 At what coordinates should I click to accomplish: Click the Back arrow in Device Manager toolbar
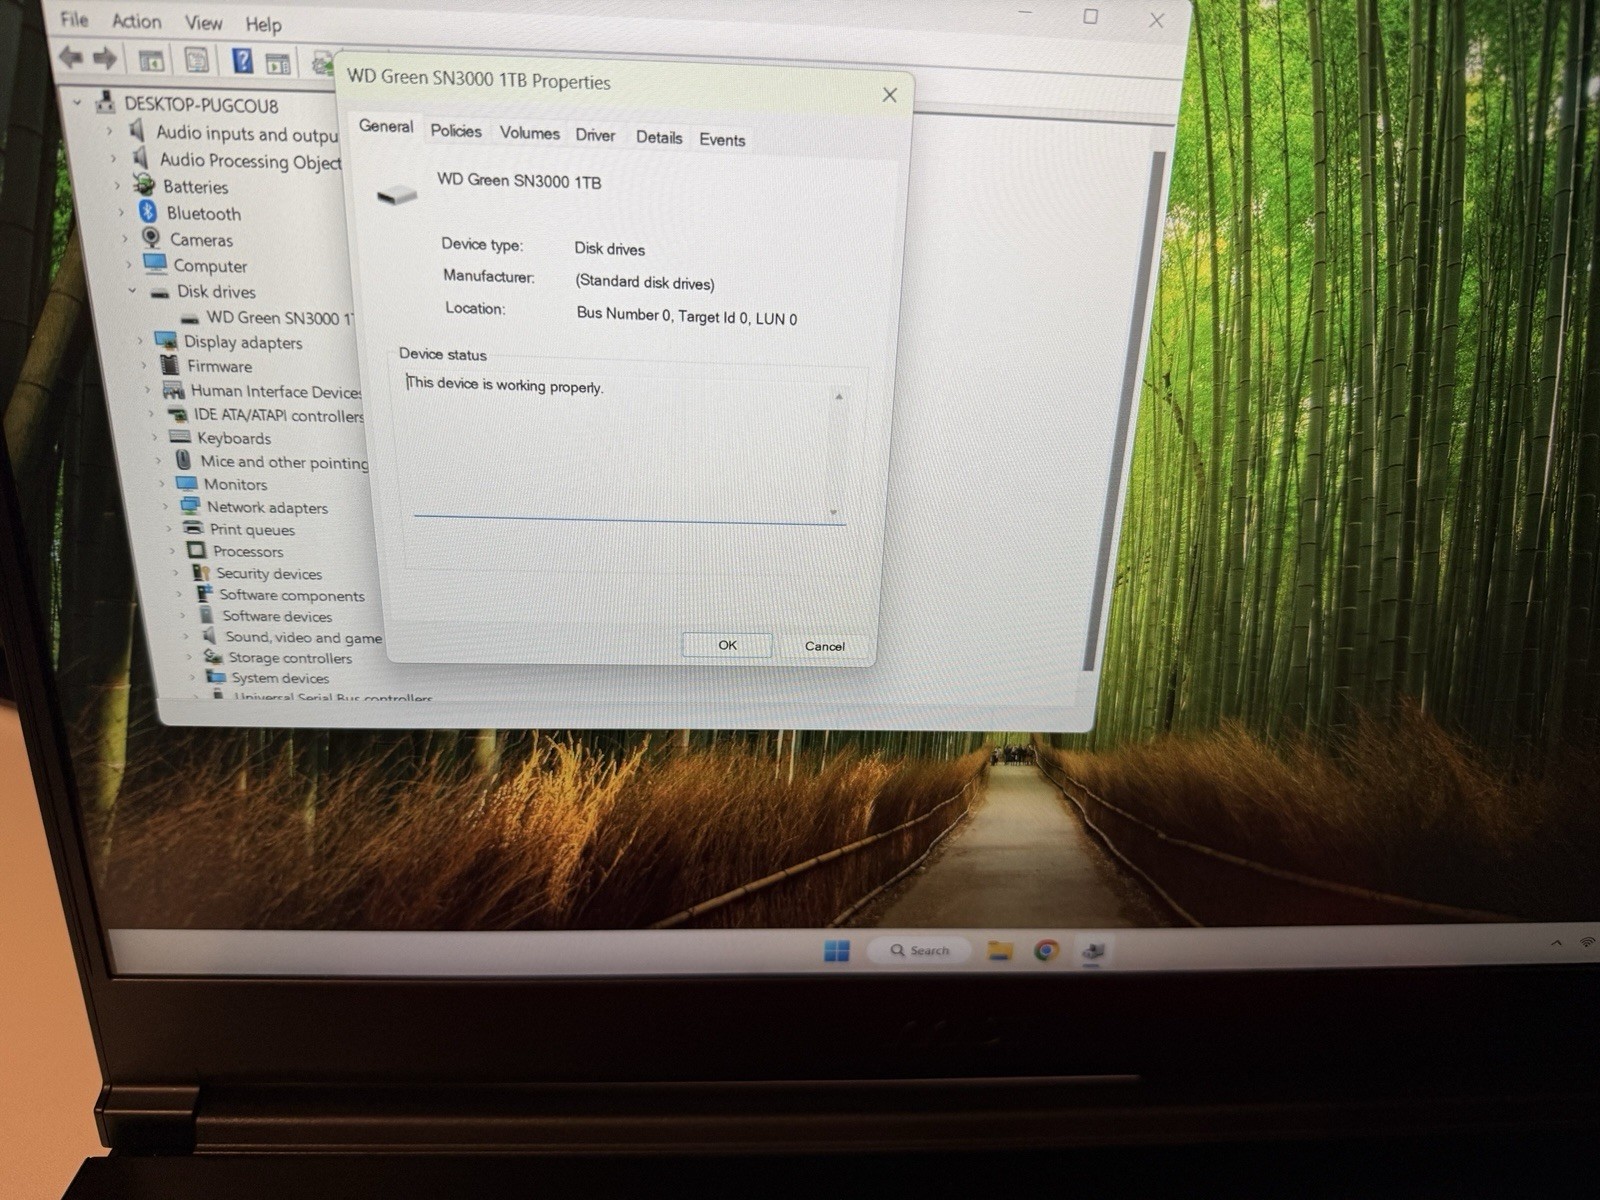(70, 57)
